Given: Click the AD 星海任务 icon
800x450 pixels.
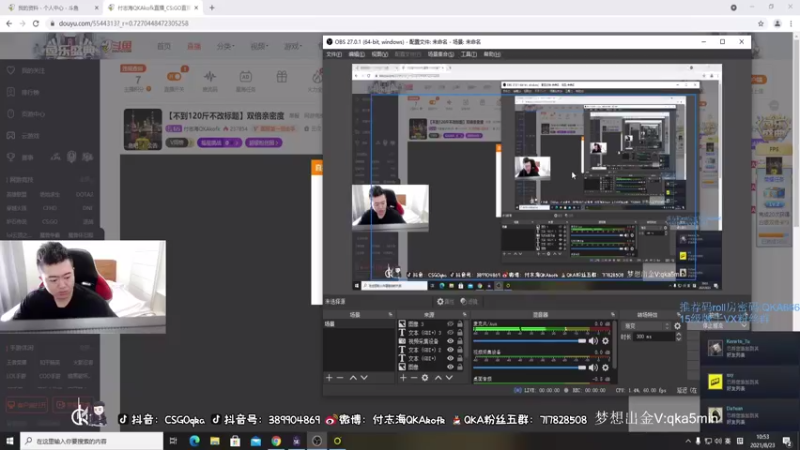Looking at the screenshot, I should [245, 77].
